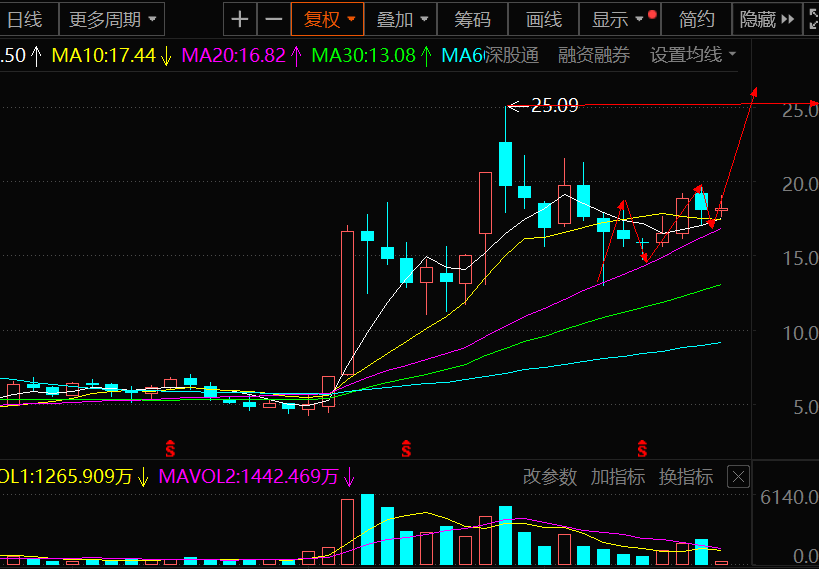This screenshot has width=819, height=569.
Task: Click the candlestick at the 25.09 peak
Action: pyautogui.click(x=505, y=164)
